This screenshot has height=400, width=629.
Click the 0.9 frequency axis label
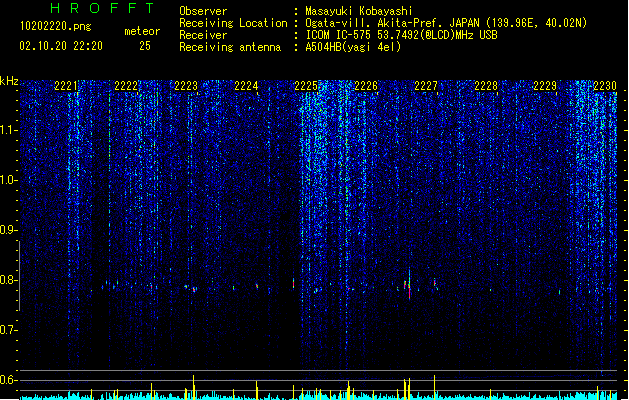pos(8,230)
